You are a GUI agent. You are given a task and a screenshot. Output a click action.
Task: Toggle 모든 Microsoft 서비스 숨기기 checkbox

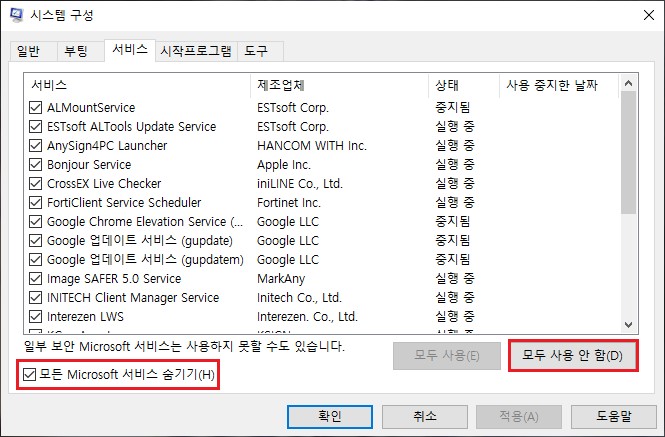click(29, 374)
